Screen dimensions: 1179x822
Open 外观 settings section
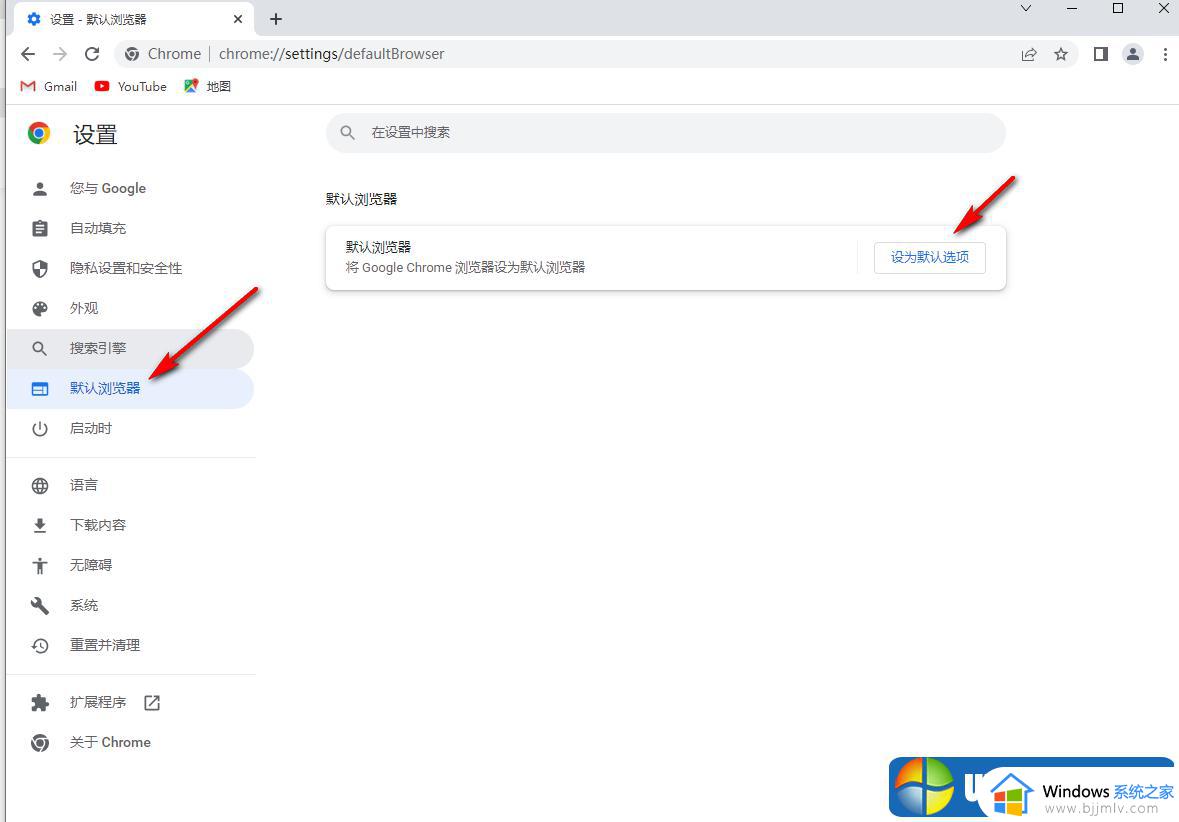(x=130, y=308)
